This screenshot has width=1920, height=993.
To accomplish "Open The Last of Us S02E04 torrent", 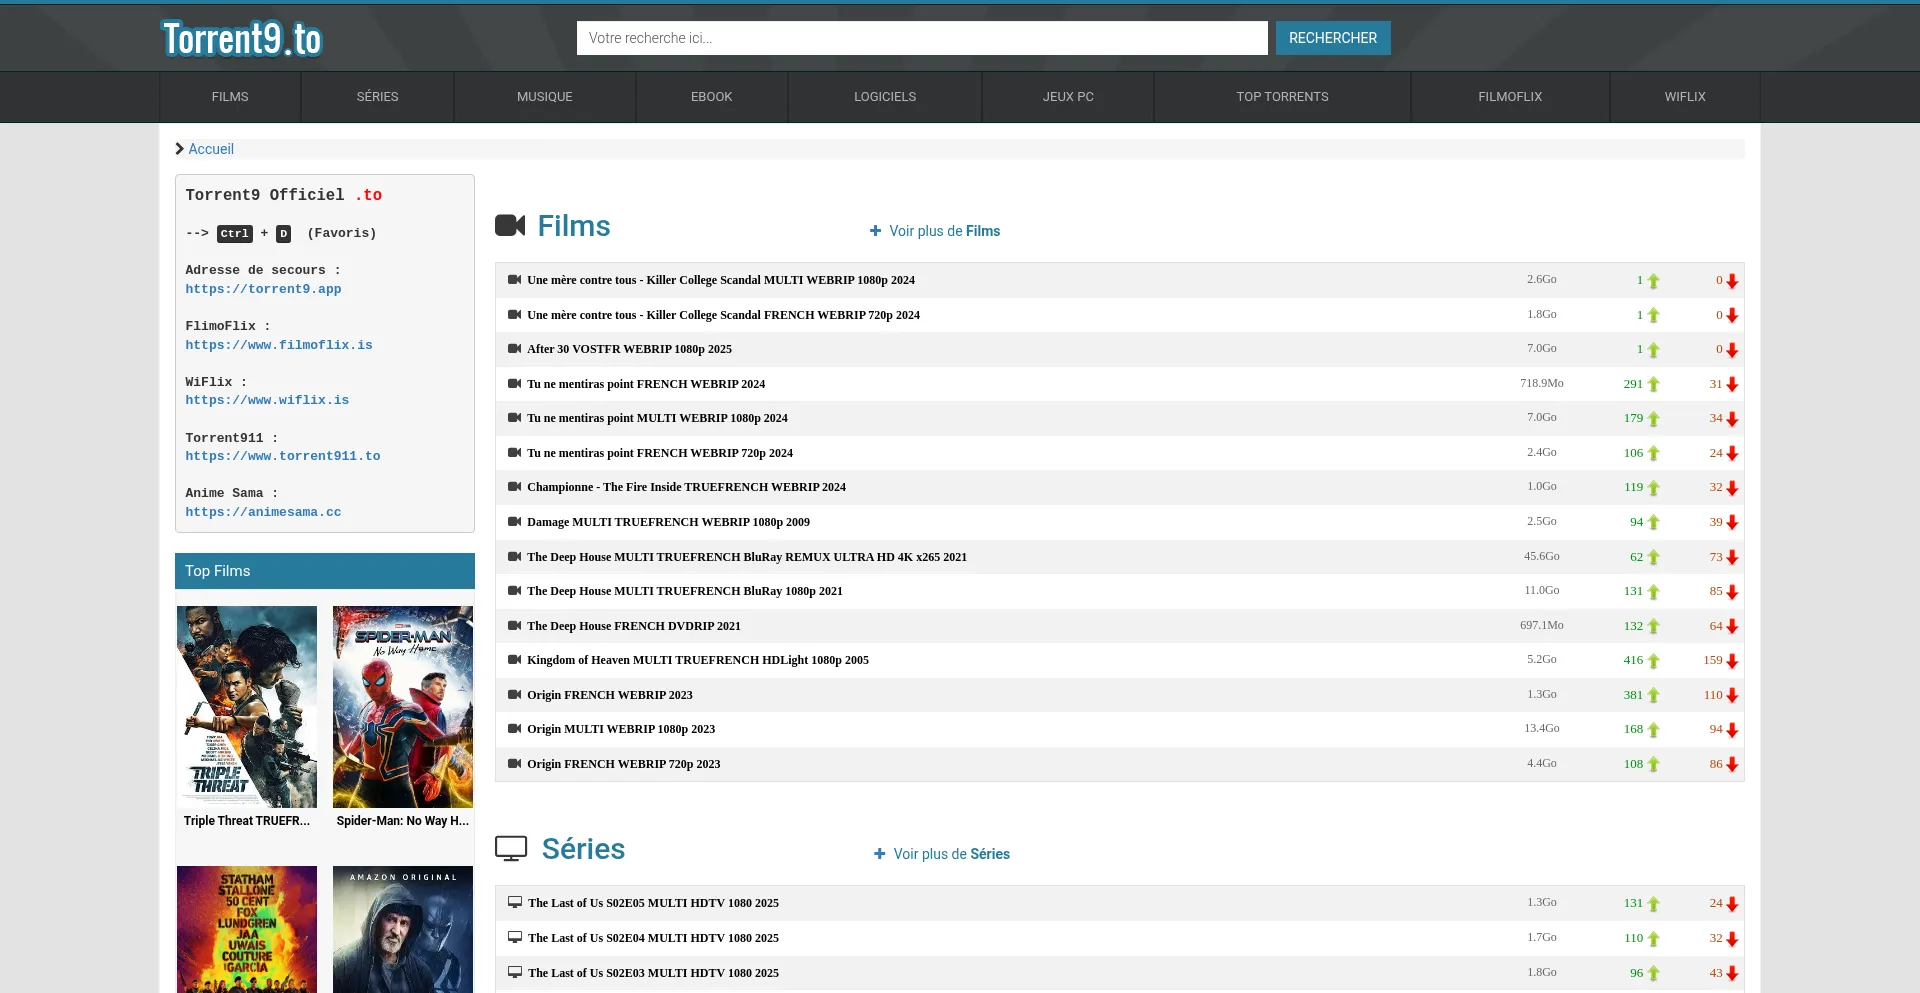I will click(x=653, y=938).
